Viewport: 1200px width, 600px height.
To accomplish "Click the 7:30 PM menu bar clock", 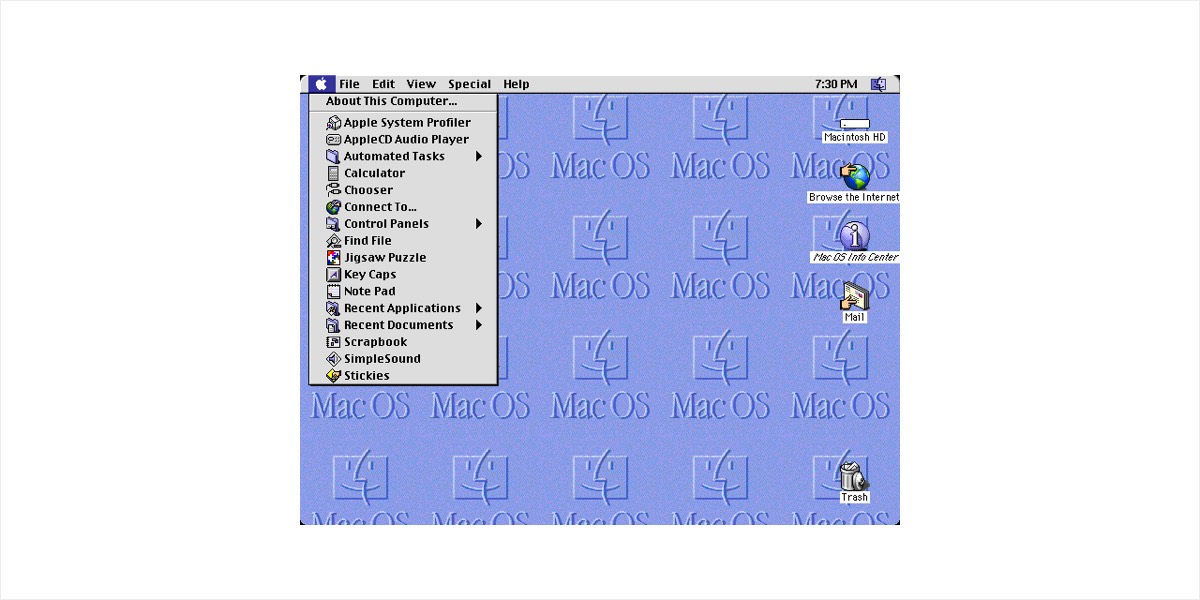I will point(836,84).
